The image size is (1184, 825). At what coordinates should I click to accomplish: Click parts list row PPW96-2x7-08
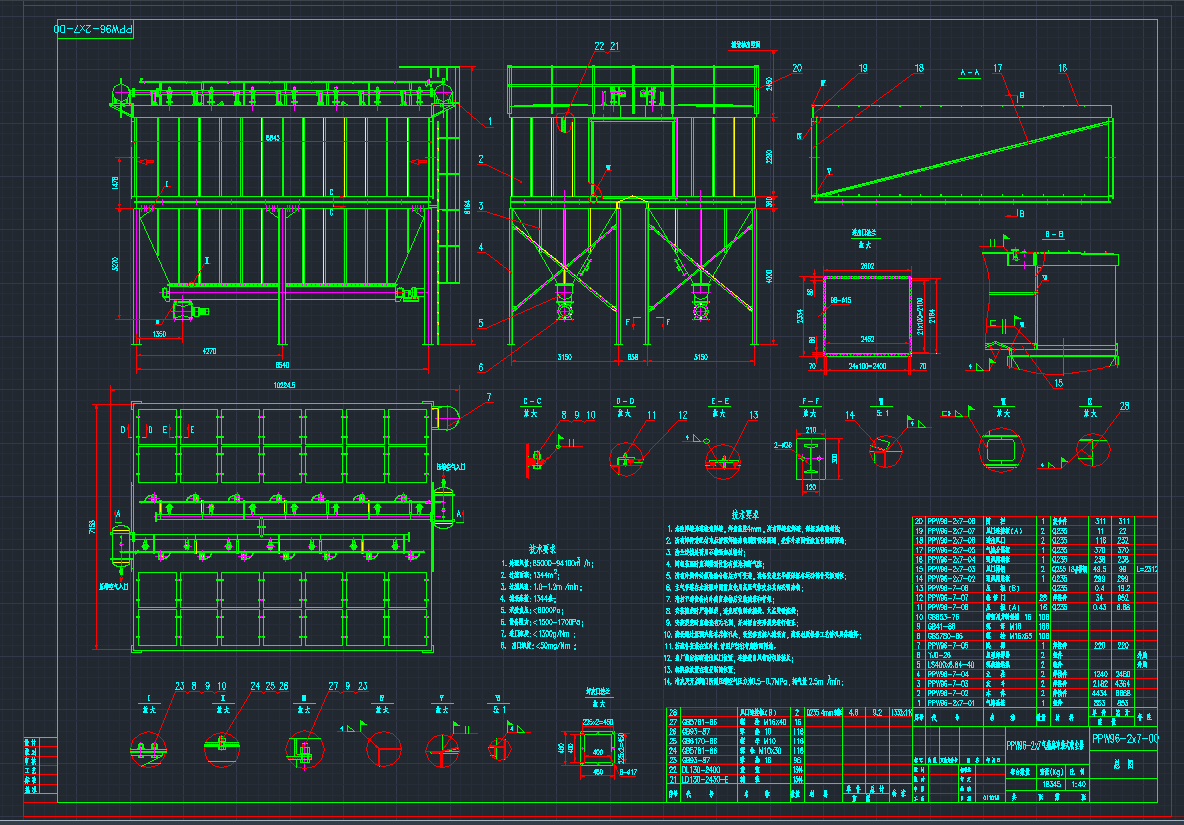click(951, 522)
